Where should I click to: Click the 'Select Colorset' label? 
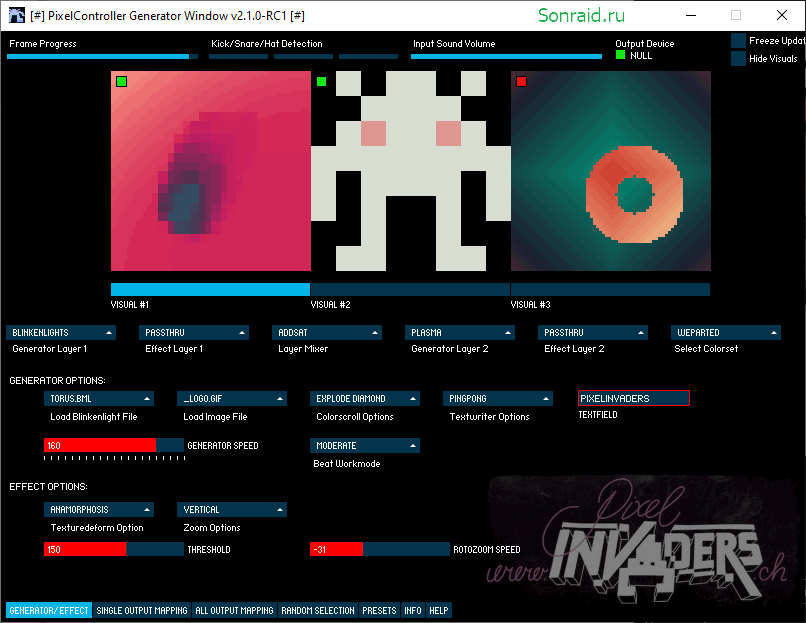(706, 349)
